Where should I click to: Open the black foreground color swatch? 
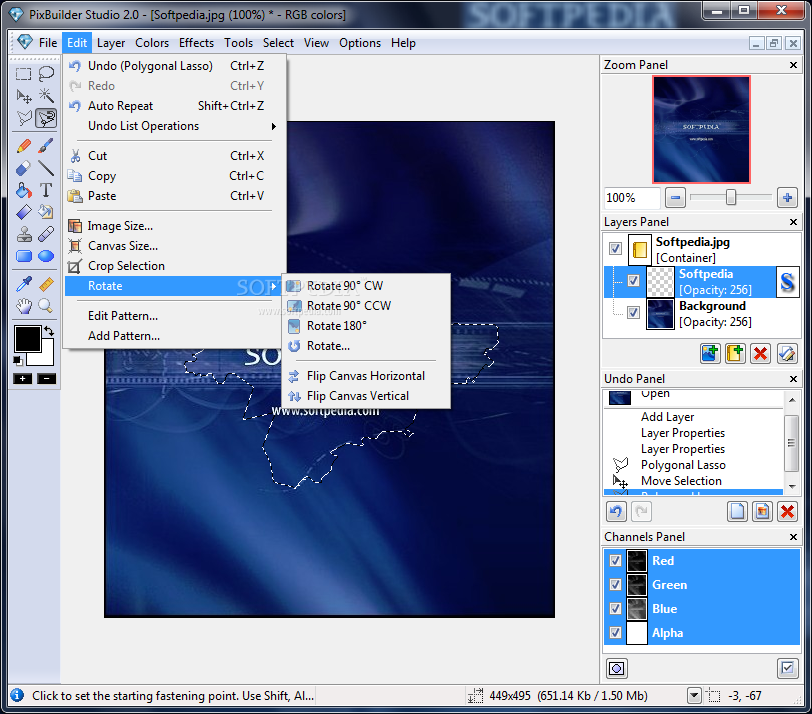click(27, 339)
